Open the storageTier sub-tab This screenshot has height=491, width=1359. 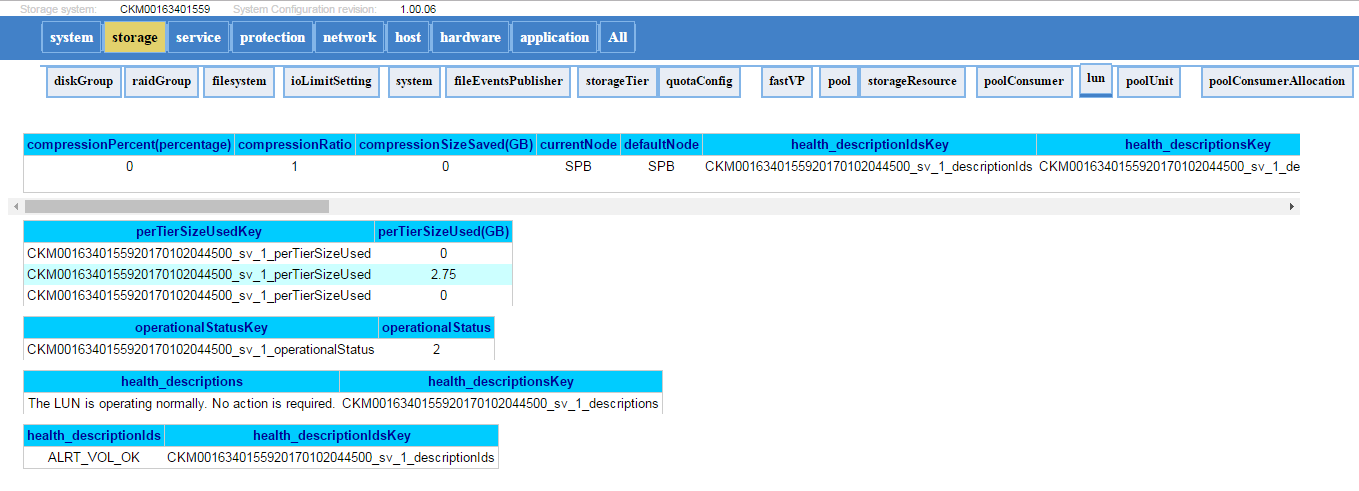(617, 82)
